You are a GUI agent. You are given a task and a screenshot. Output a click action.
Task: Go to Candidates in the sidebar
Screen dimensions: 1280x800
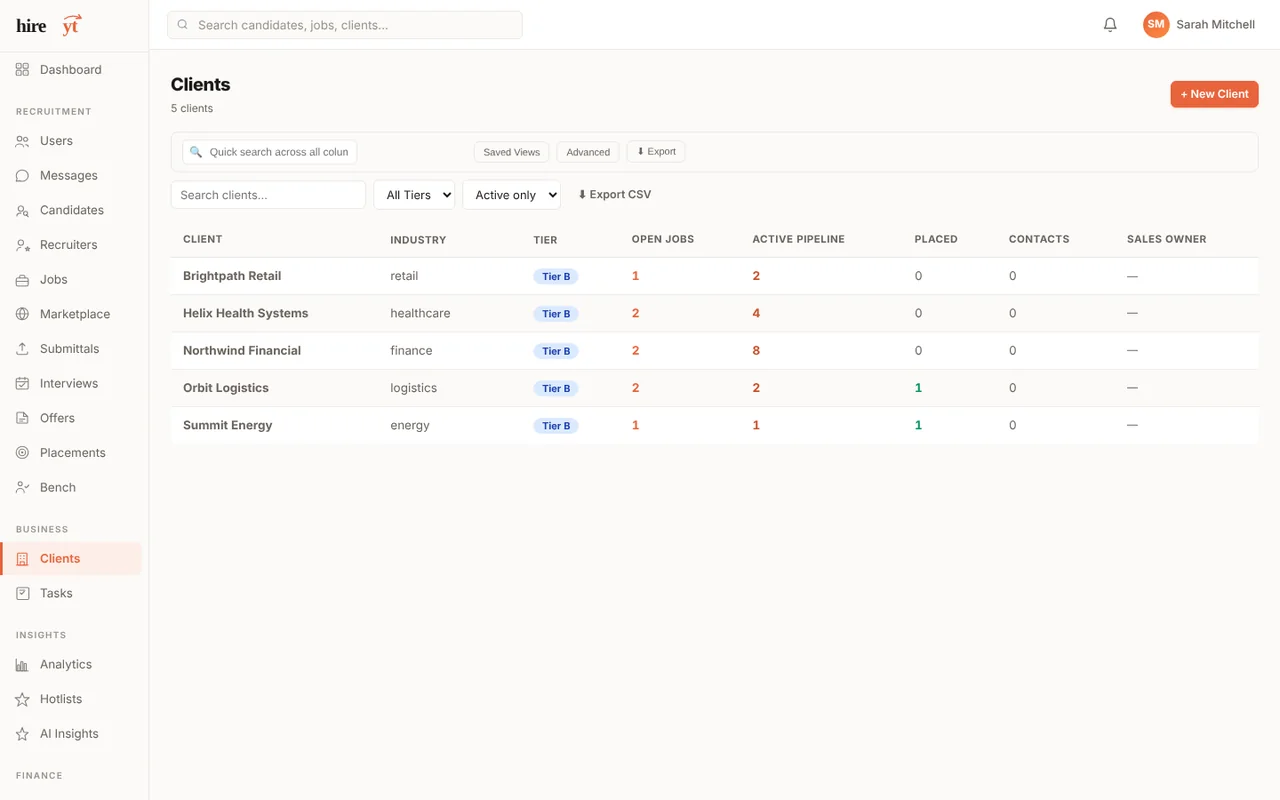pos(71,211)
